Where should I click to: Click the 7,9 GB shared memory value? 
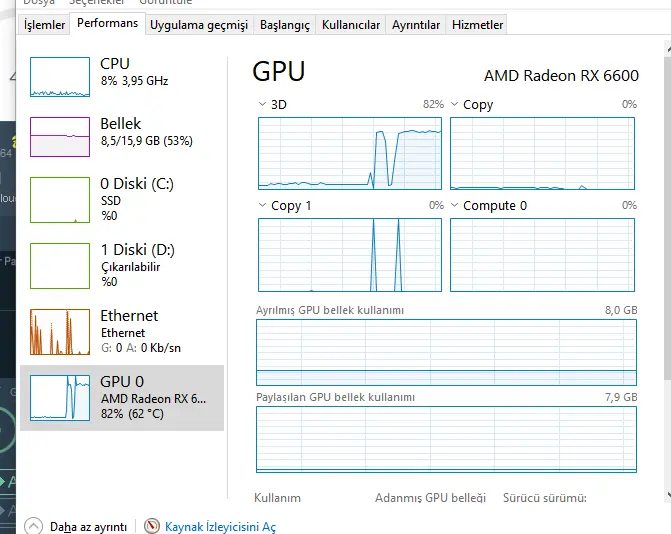[x=621, y=398]
